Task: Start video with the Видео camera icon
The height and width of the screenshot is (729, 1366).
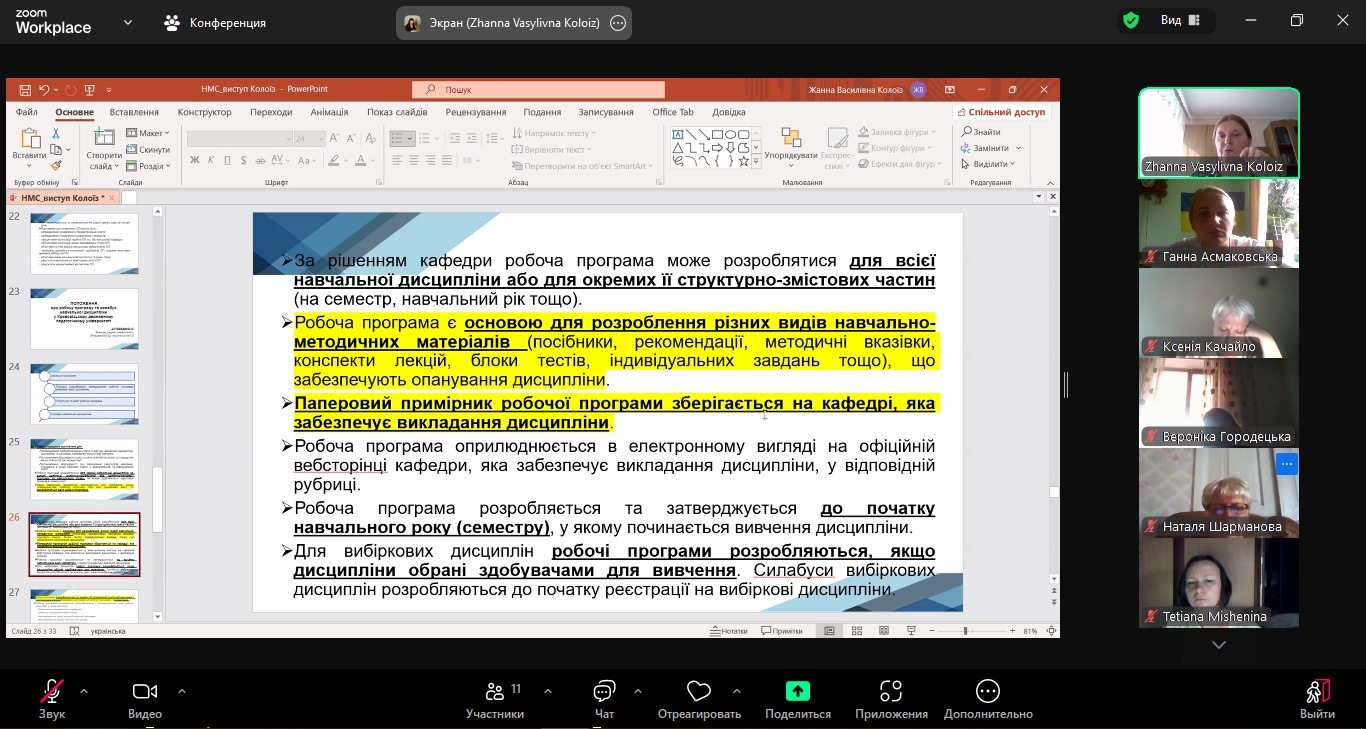Action: [x=145, y=691]
